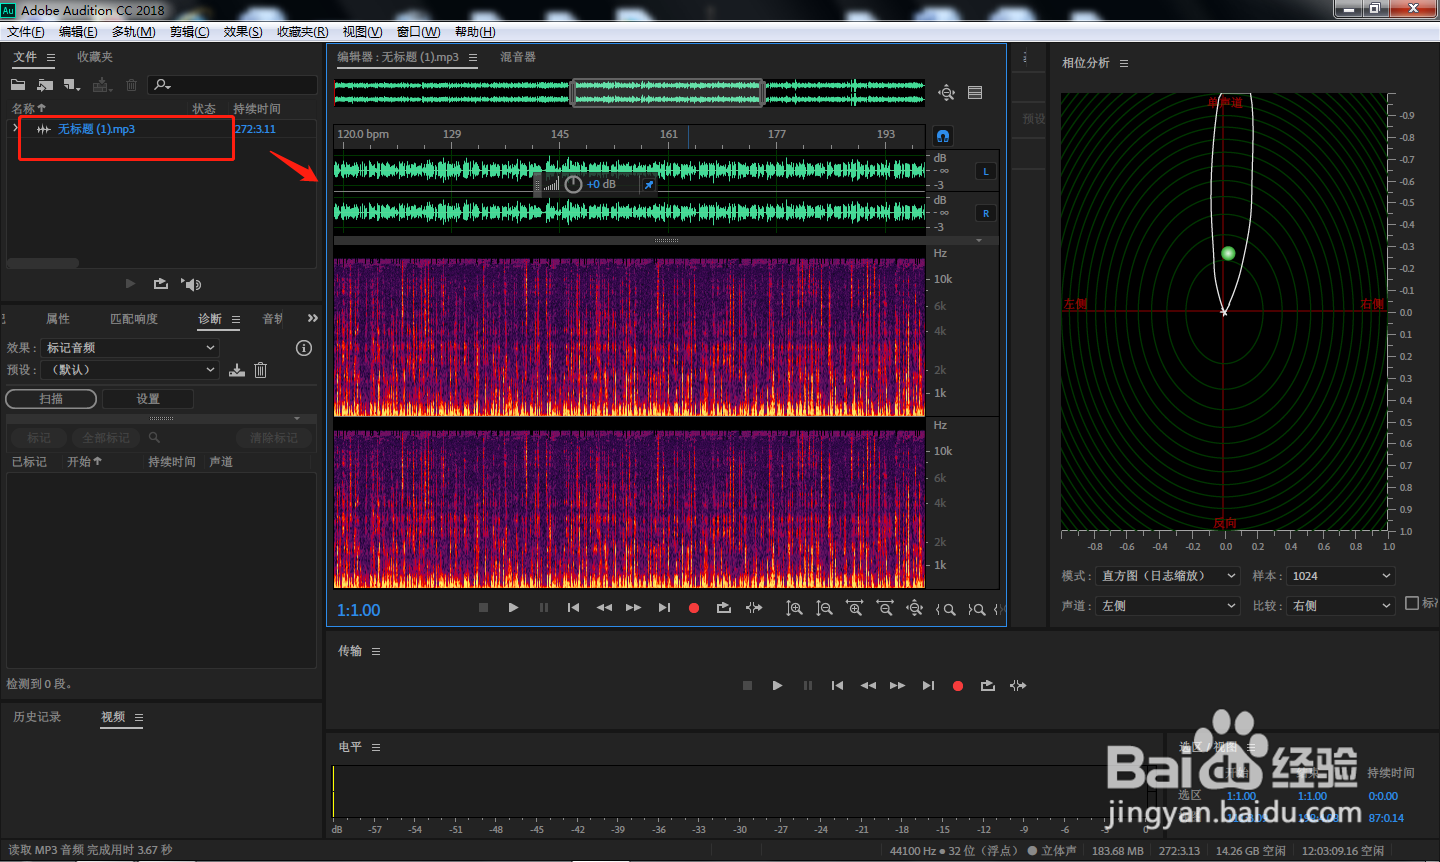Open the New File icon dropdown in Files panel
The image size is (1440, 862).
click(x=72, y=85)
